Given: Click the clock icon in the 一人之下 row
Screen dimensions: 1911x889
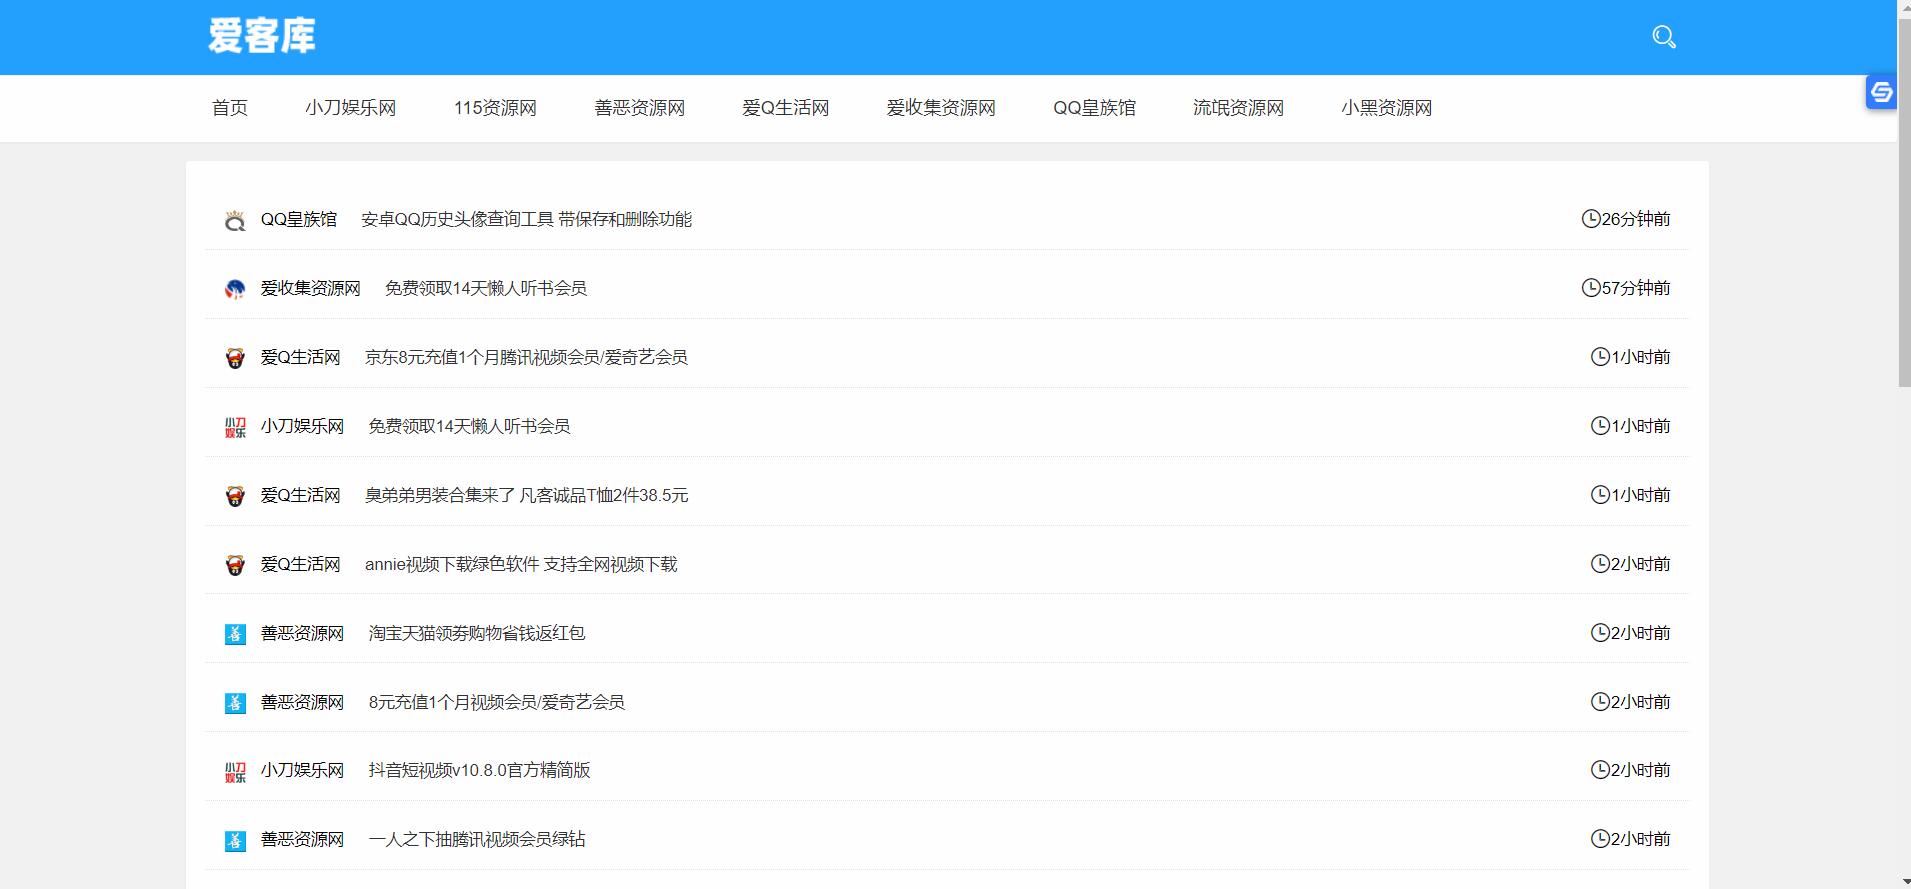Looking at the screenshot, I should tap(1600, 838).
